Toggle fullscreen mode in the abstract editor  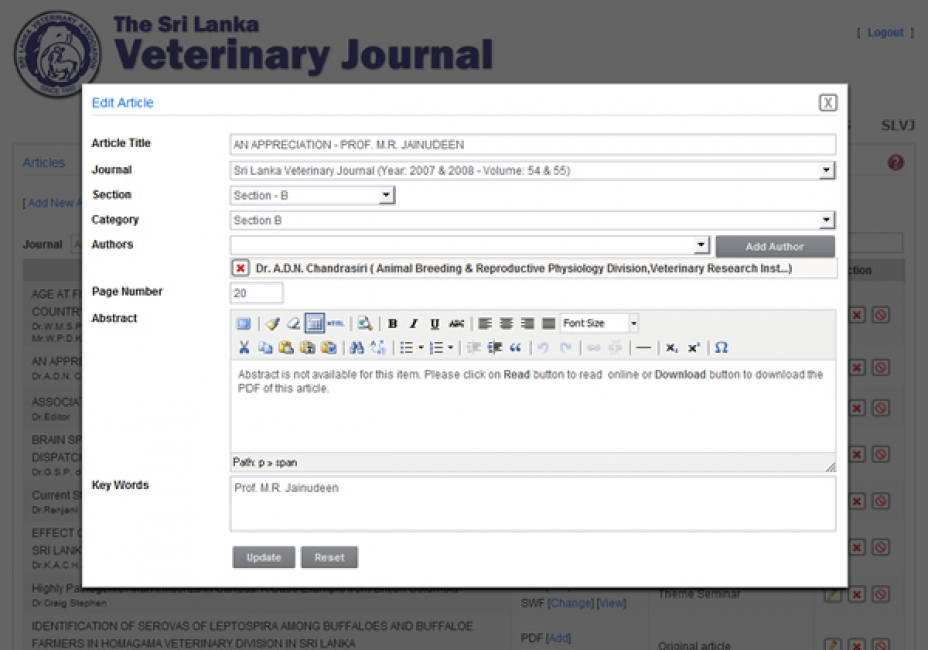point(243,323)
